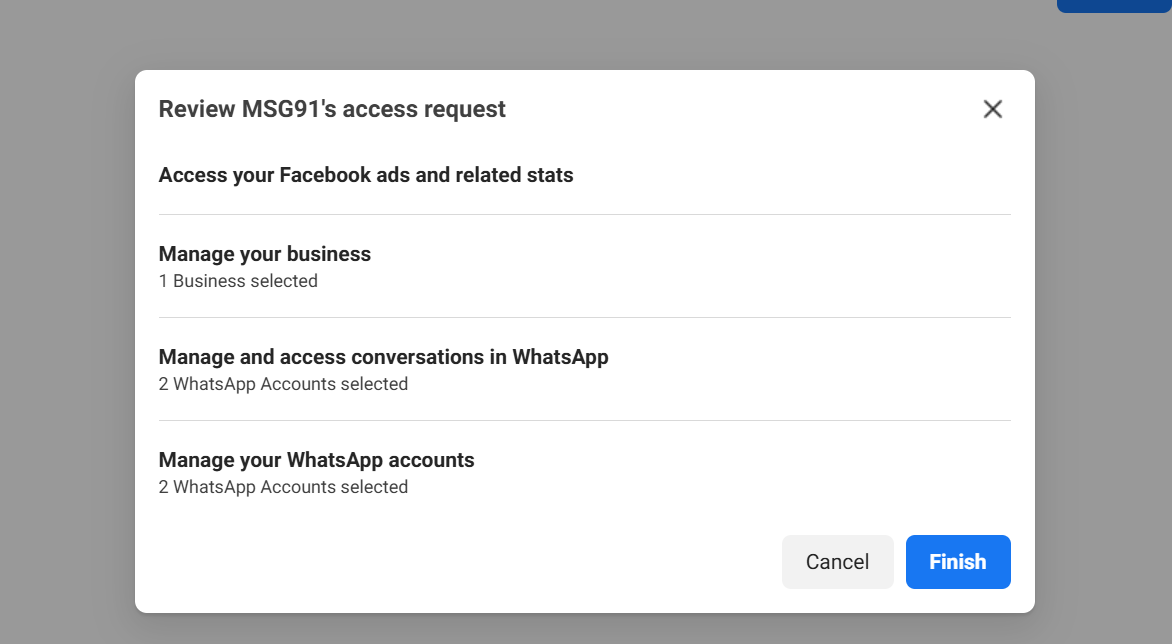Click the Finish button

958,562
